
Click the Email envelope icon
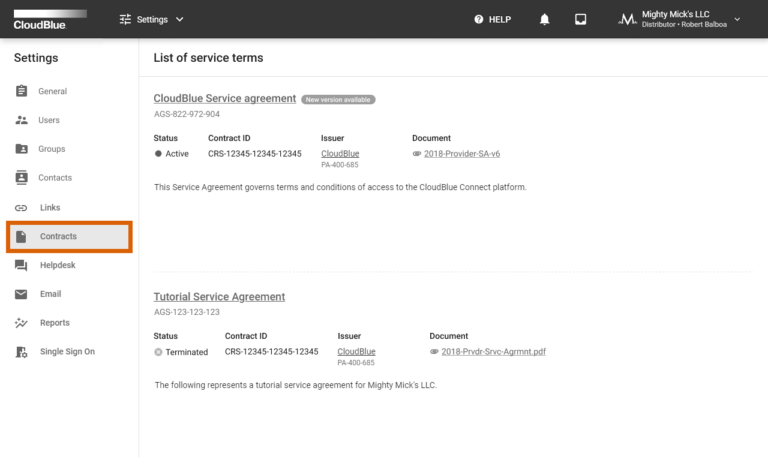(x=21, y=294)
